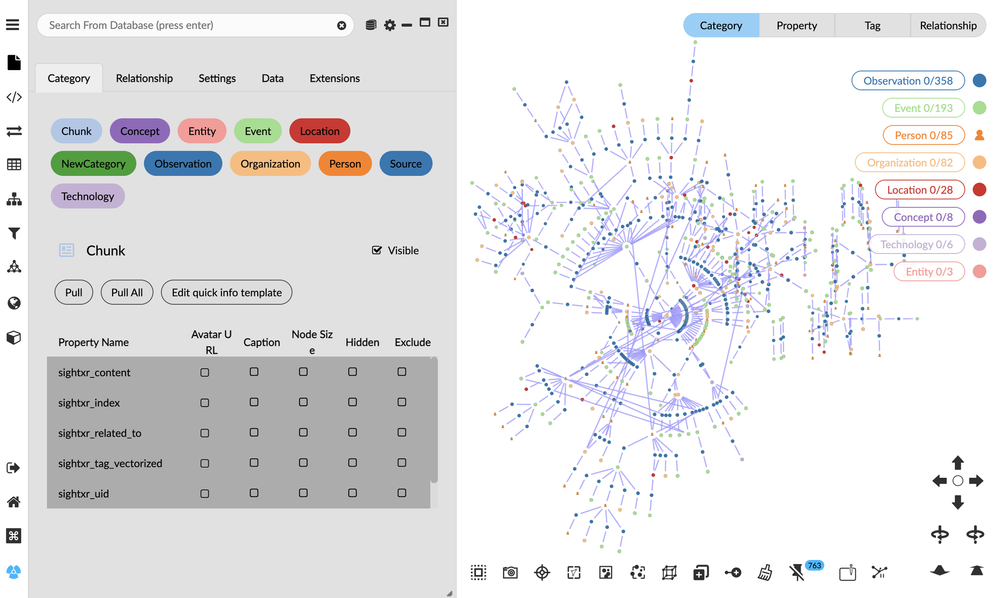This screenshot has width=1000, height=598.
Task: Open the code view panel in left sidebar
Action: click(x=12, y=97)
